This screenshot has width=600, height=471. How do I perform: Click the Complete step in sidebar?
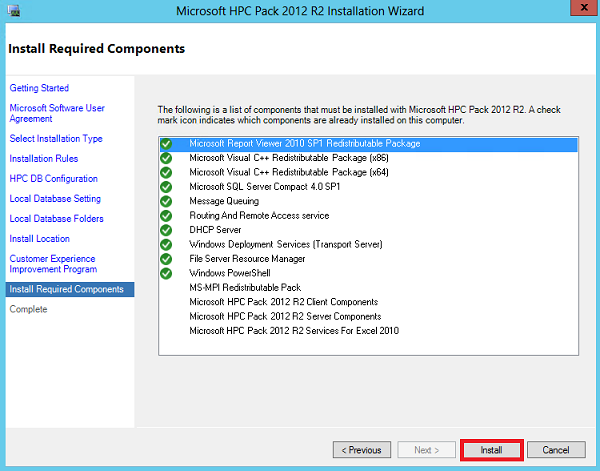[28, 309]
